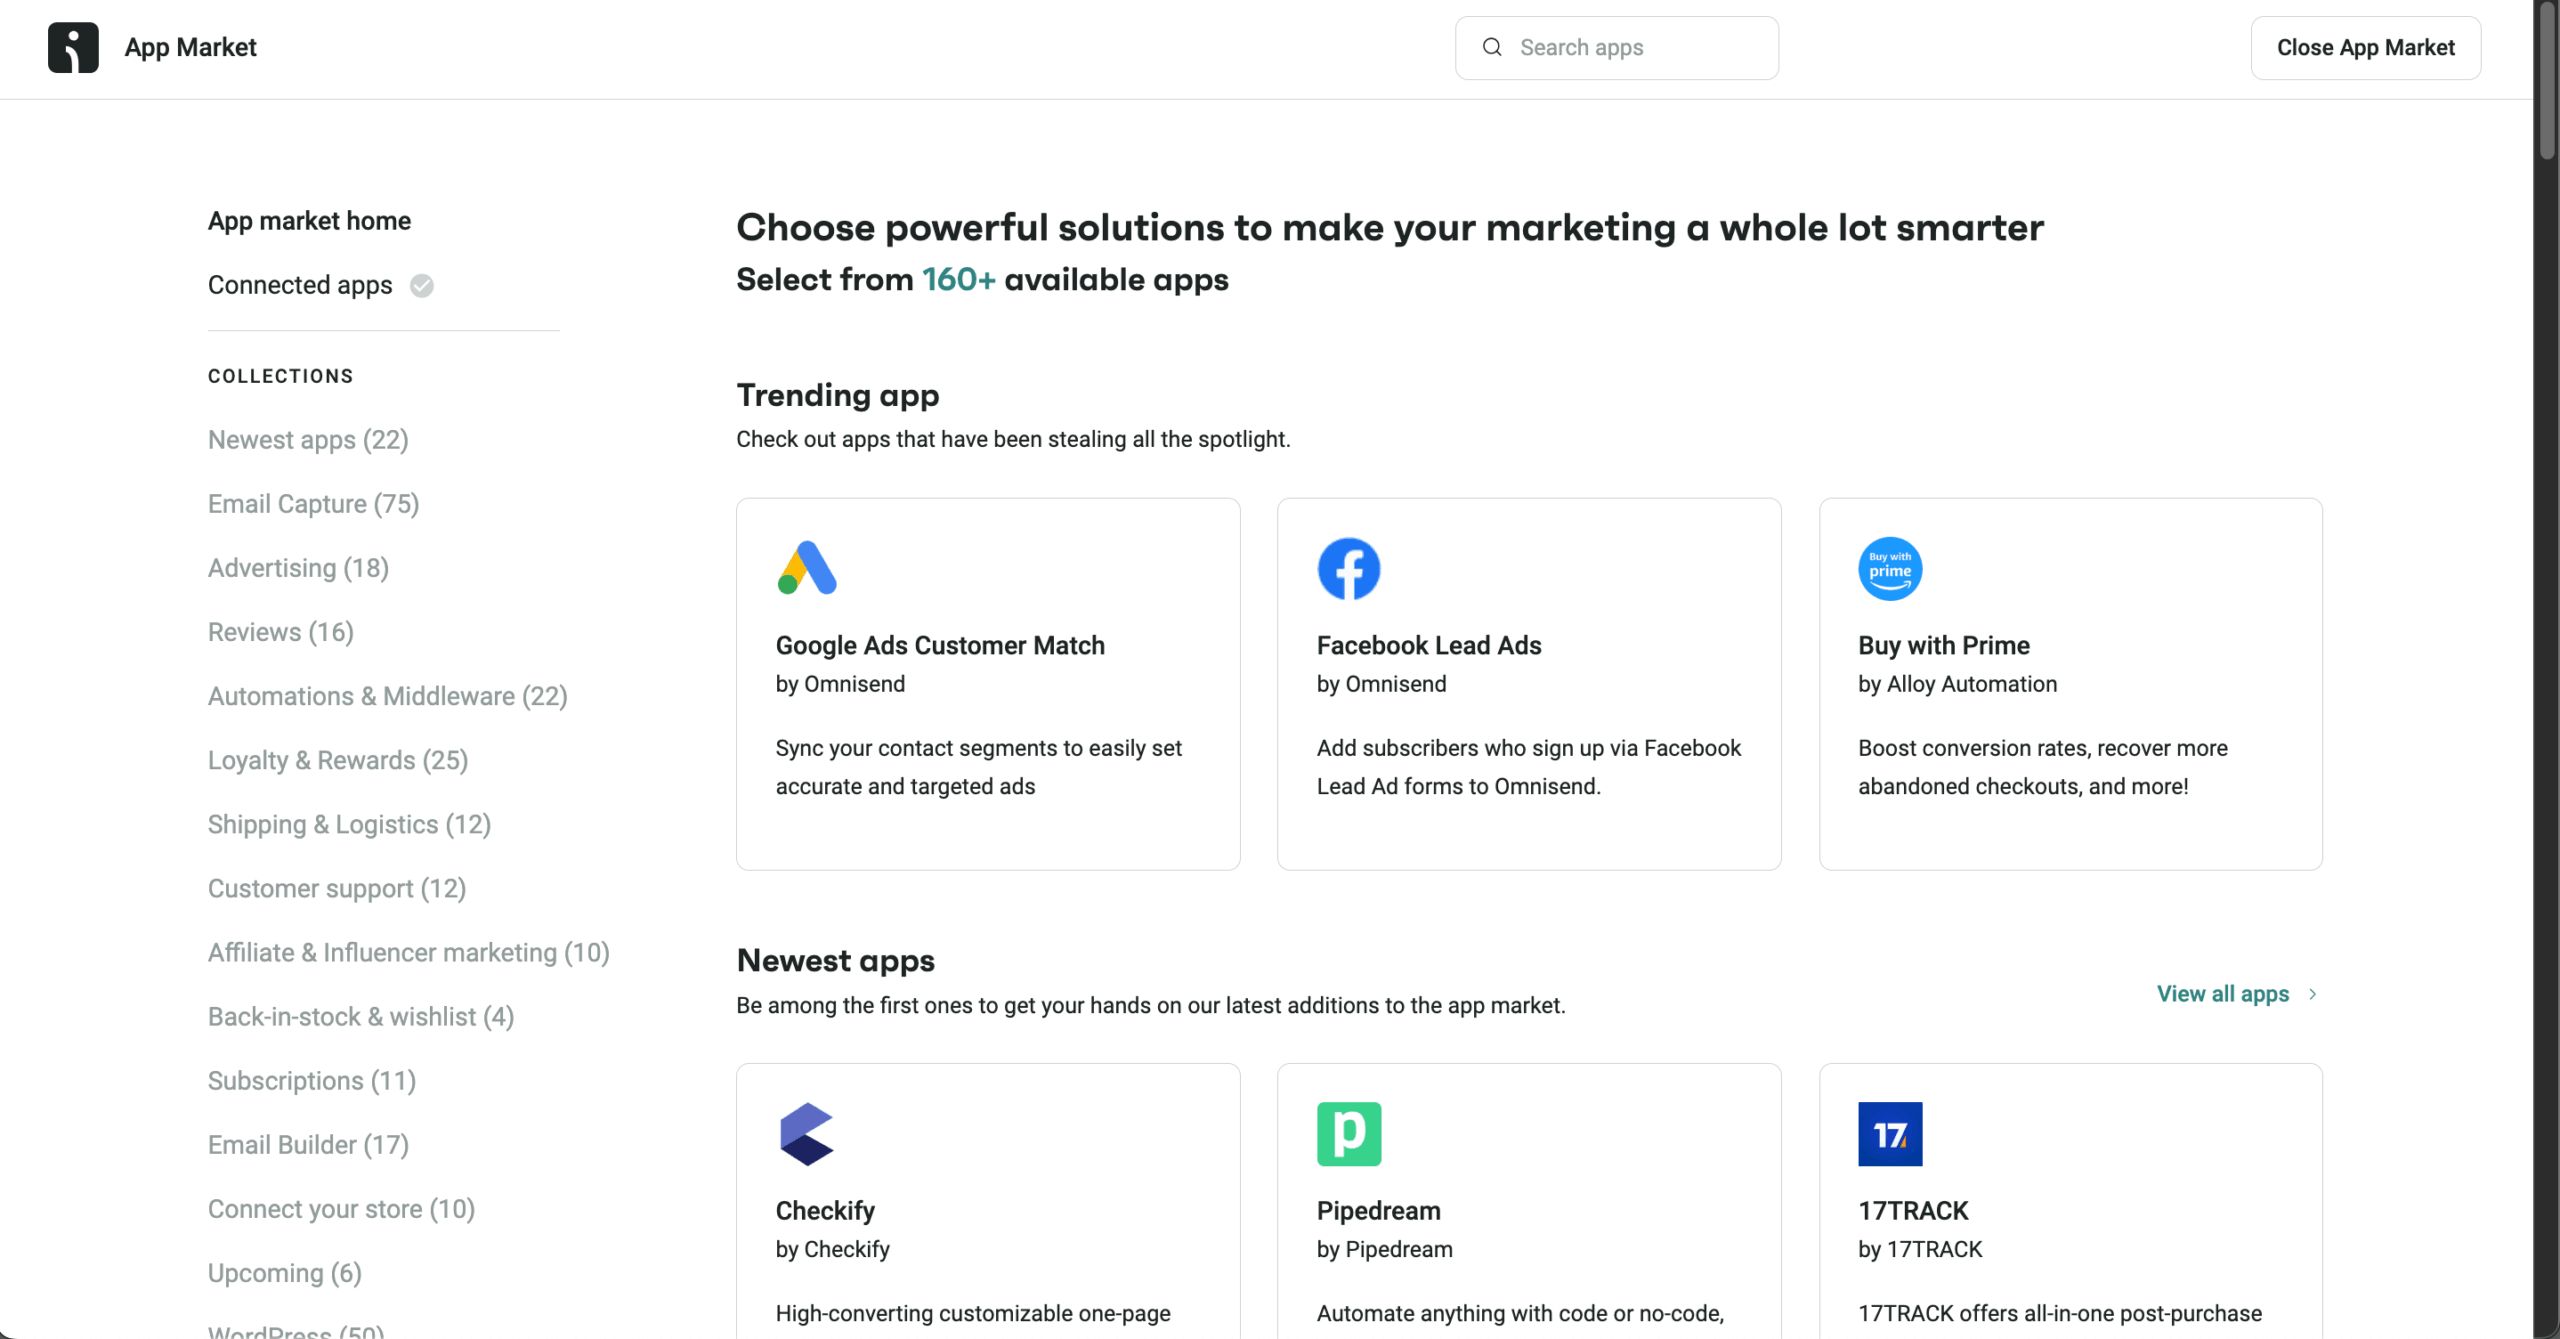
Task: Select Connect your store (10) collection
Action: (341, 1209)
